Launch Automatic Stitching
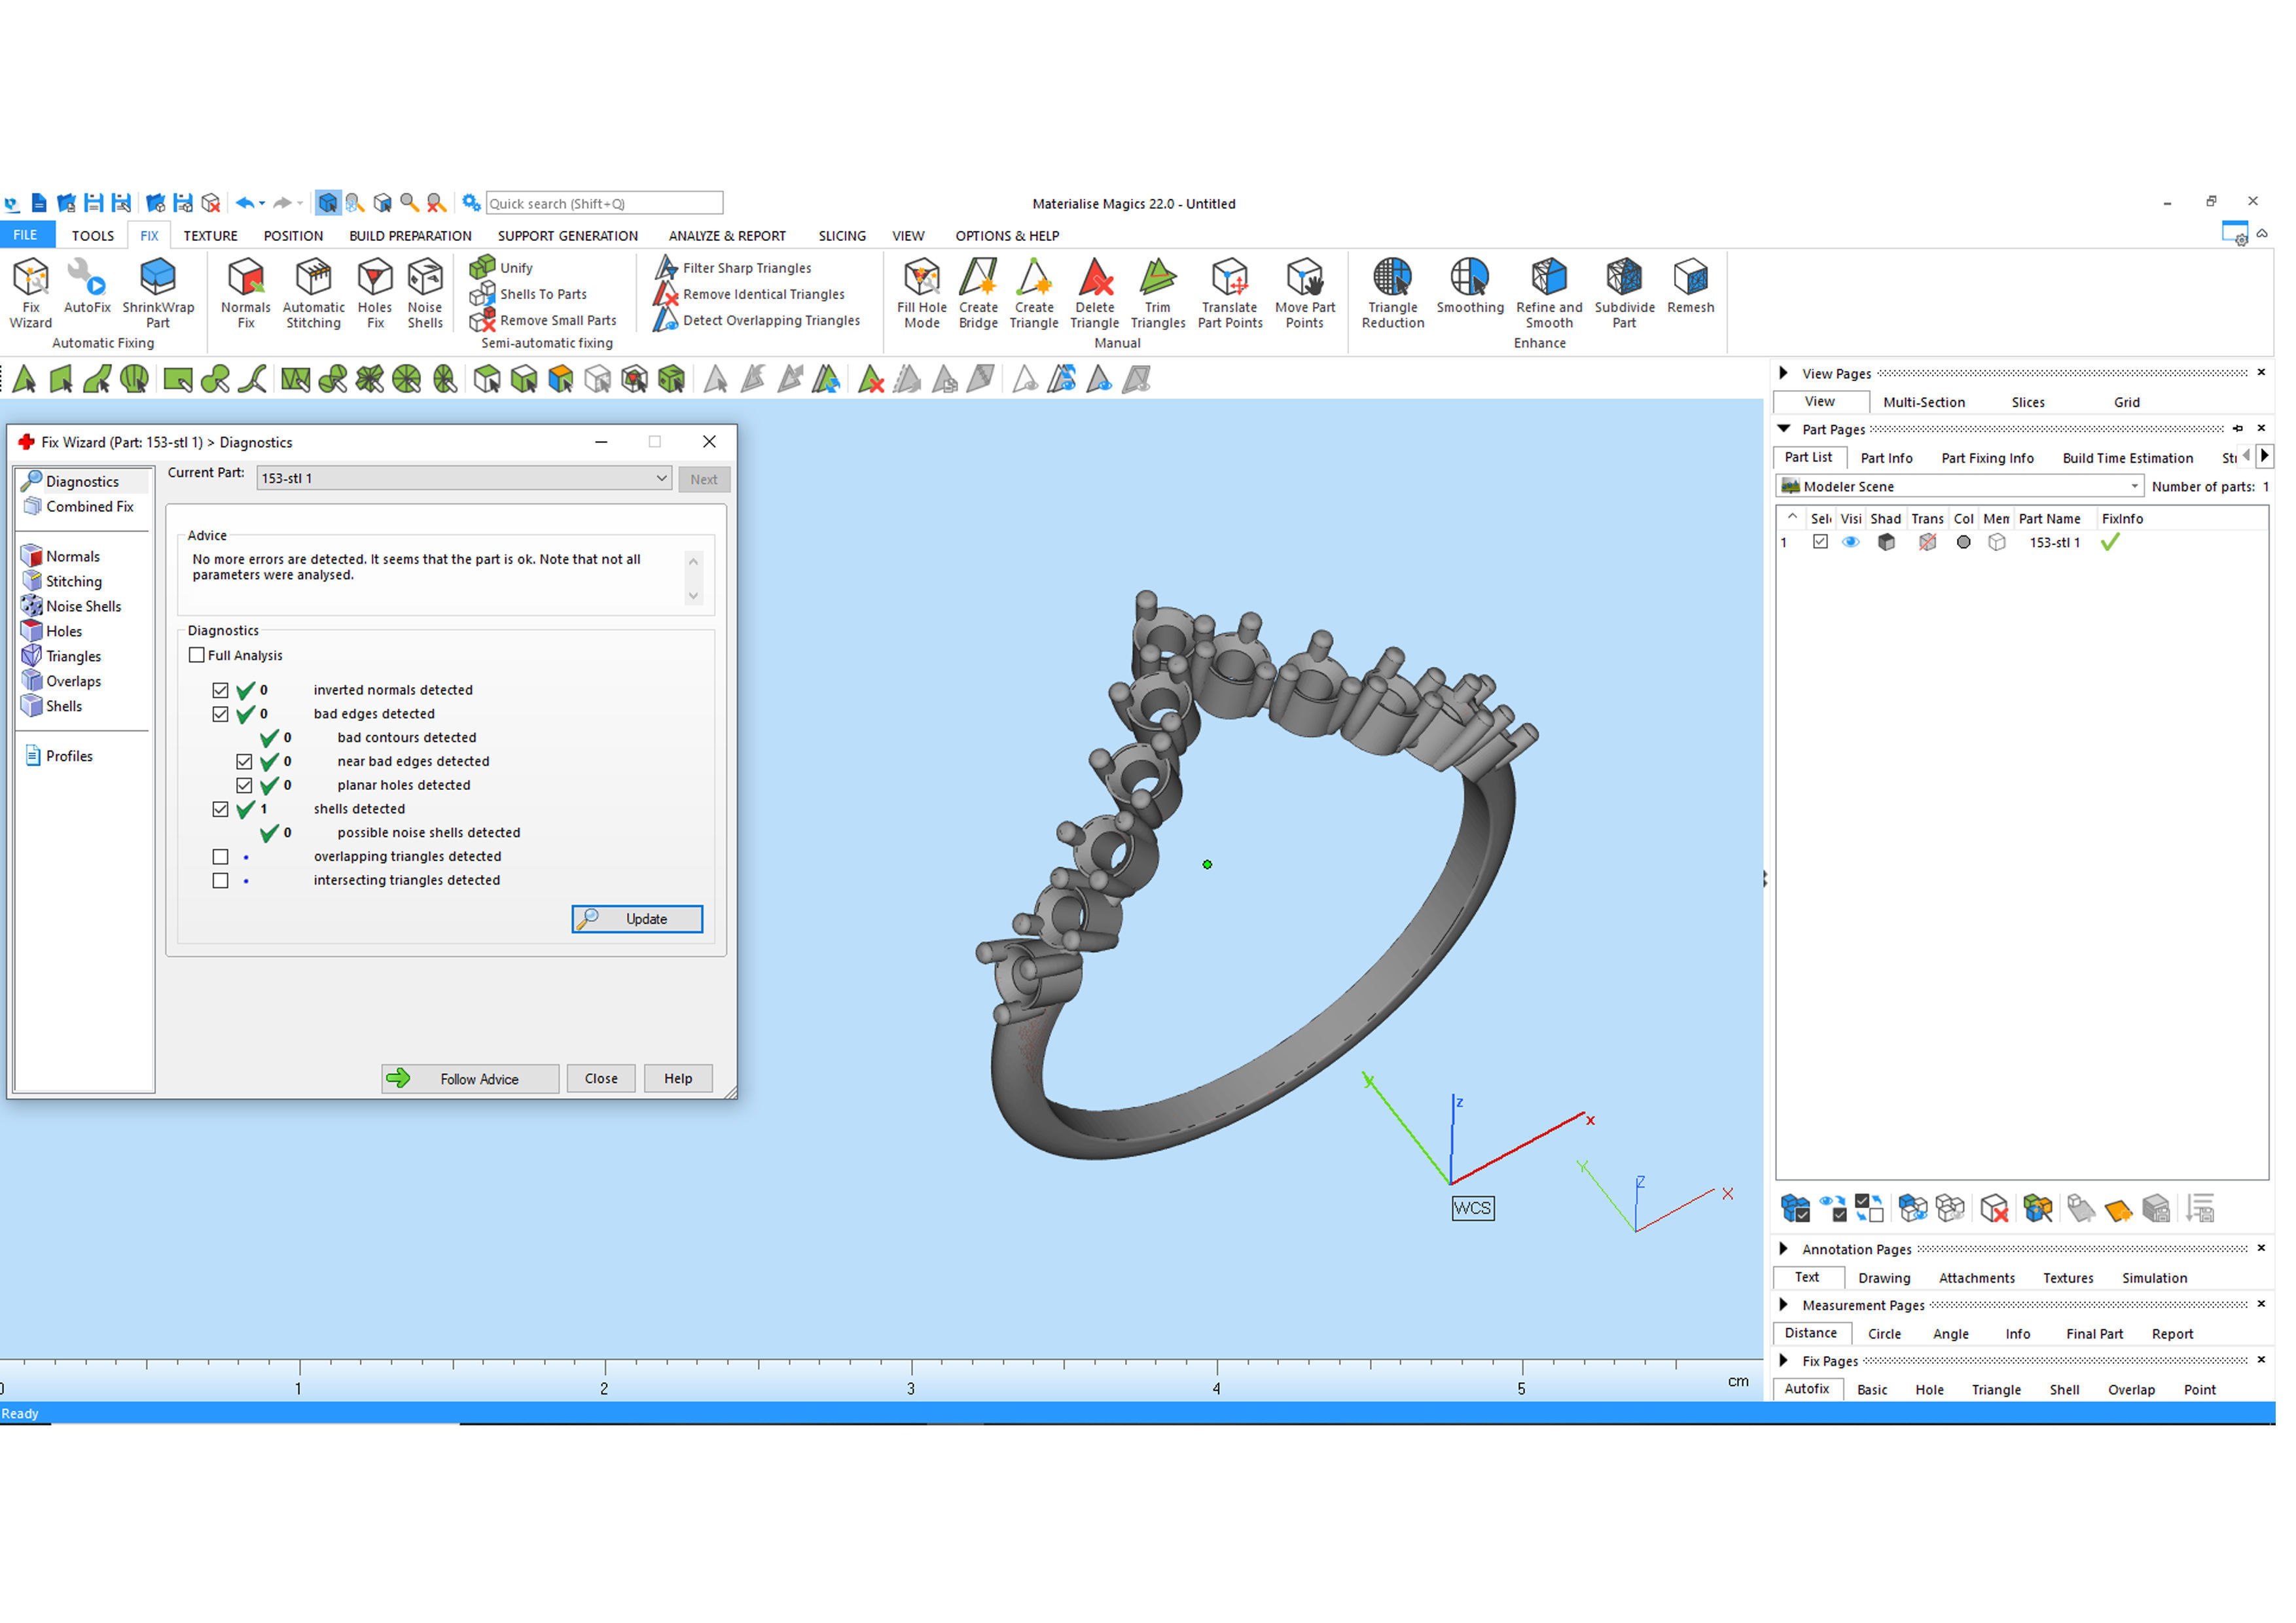The image size is (2296, 1623). (313, 293)
